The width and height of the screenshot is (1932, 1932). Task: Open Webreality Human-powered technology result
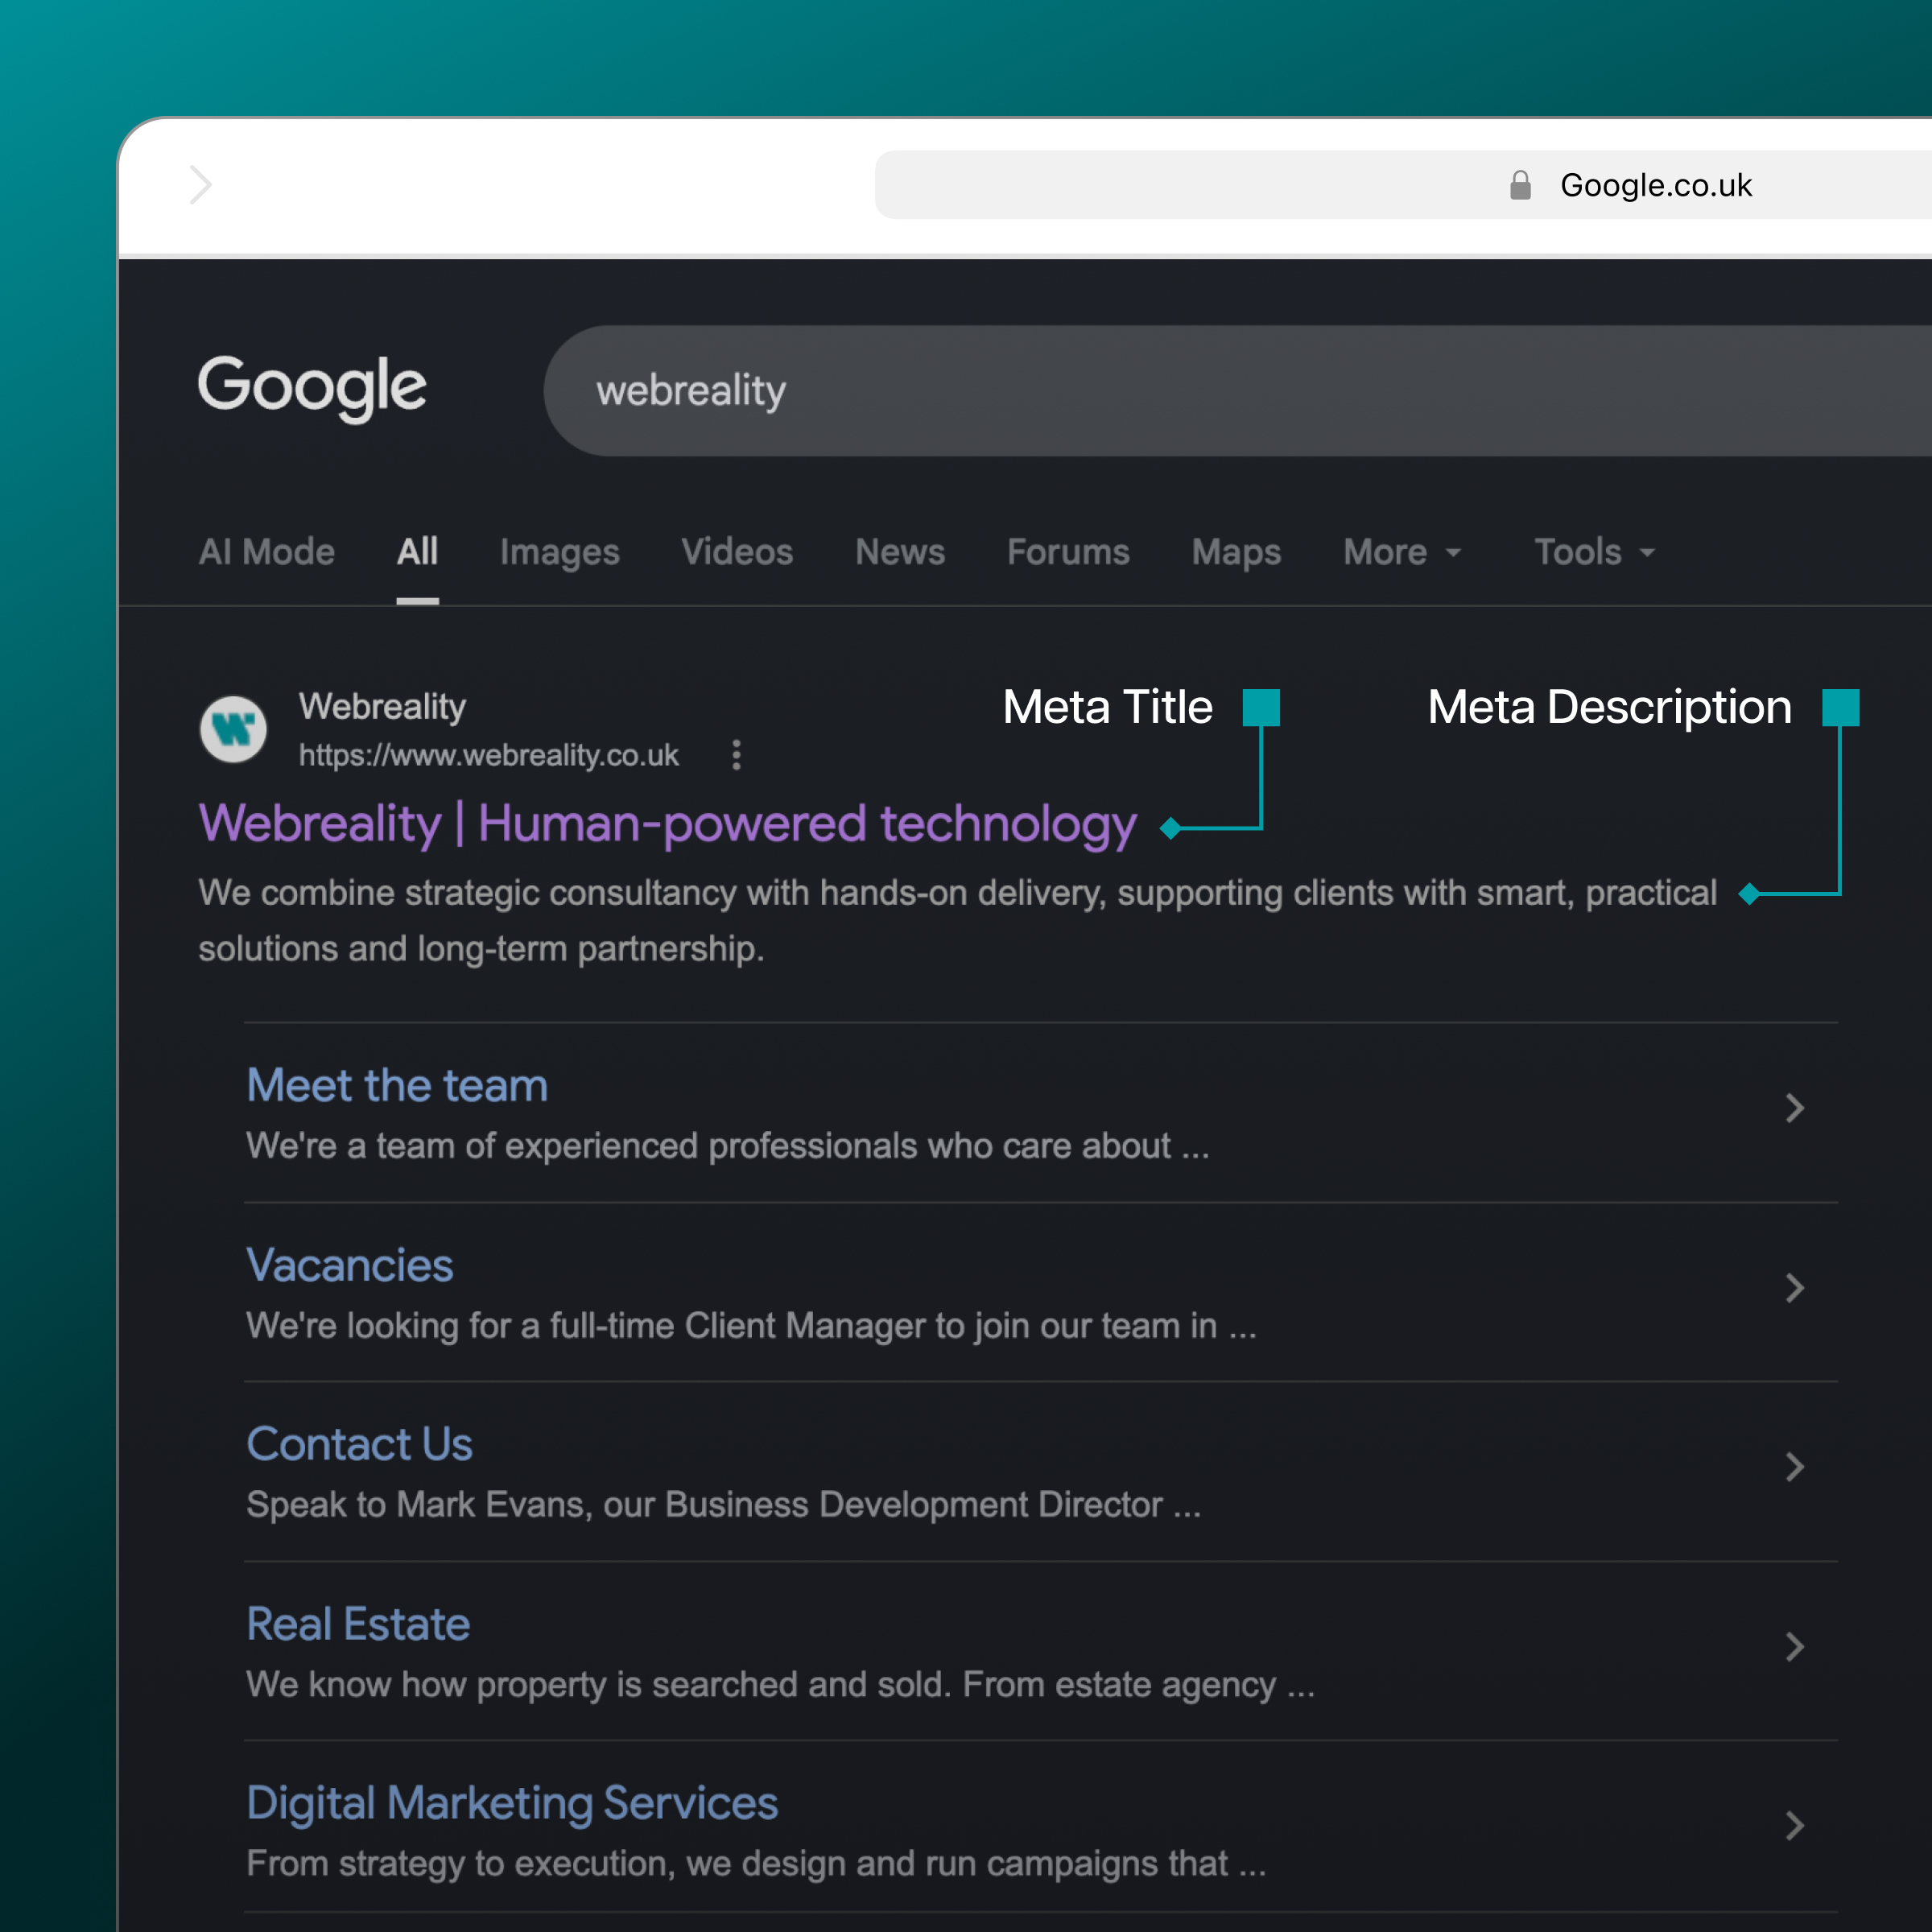tap(667, 825)
